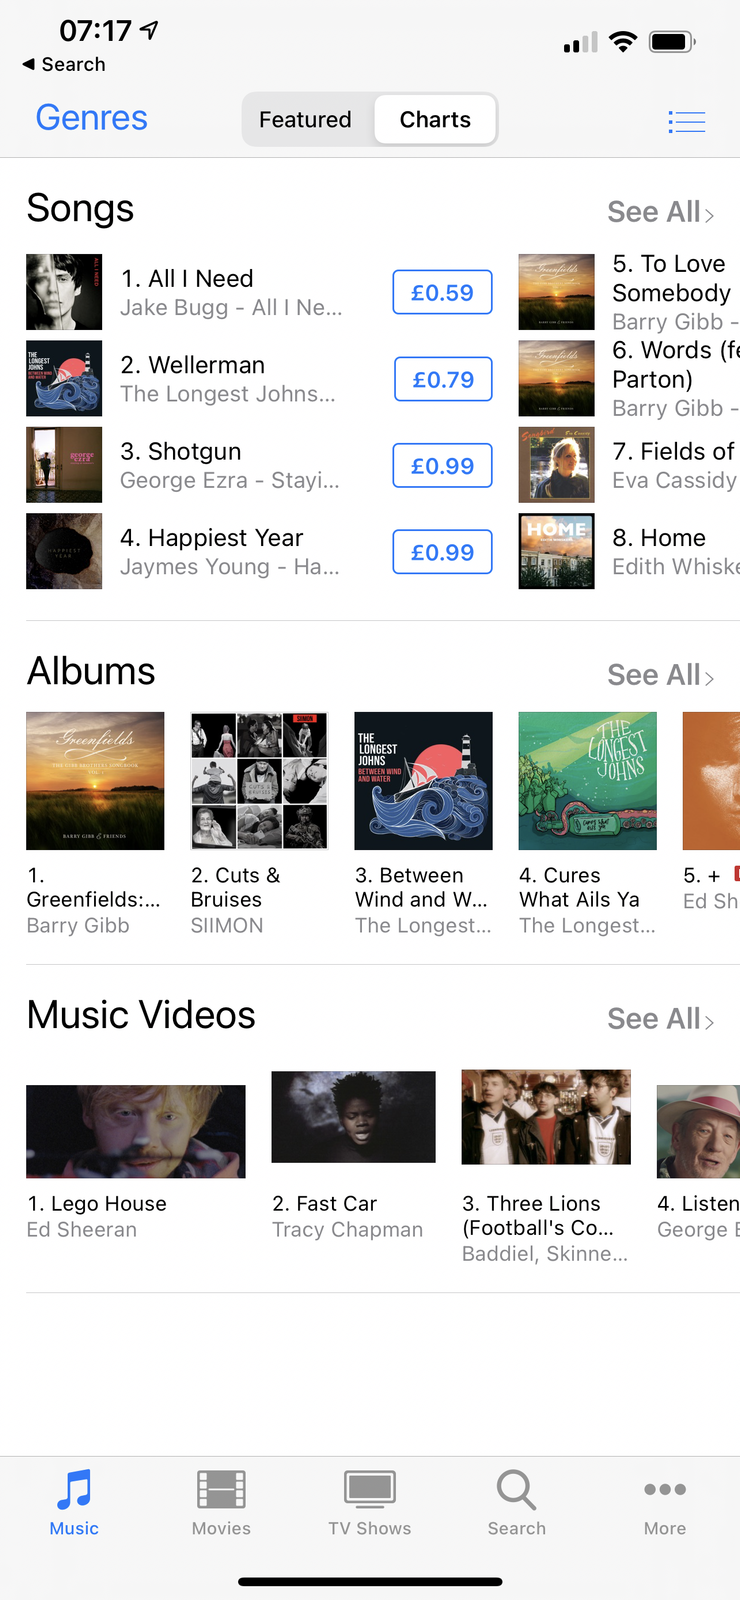The width and height of the screenshot is (740, 1600).
Task: Expand Albums with See All
Action: click(660, 675)
